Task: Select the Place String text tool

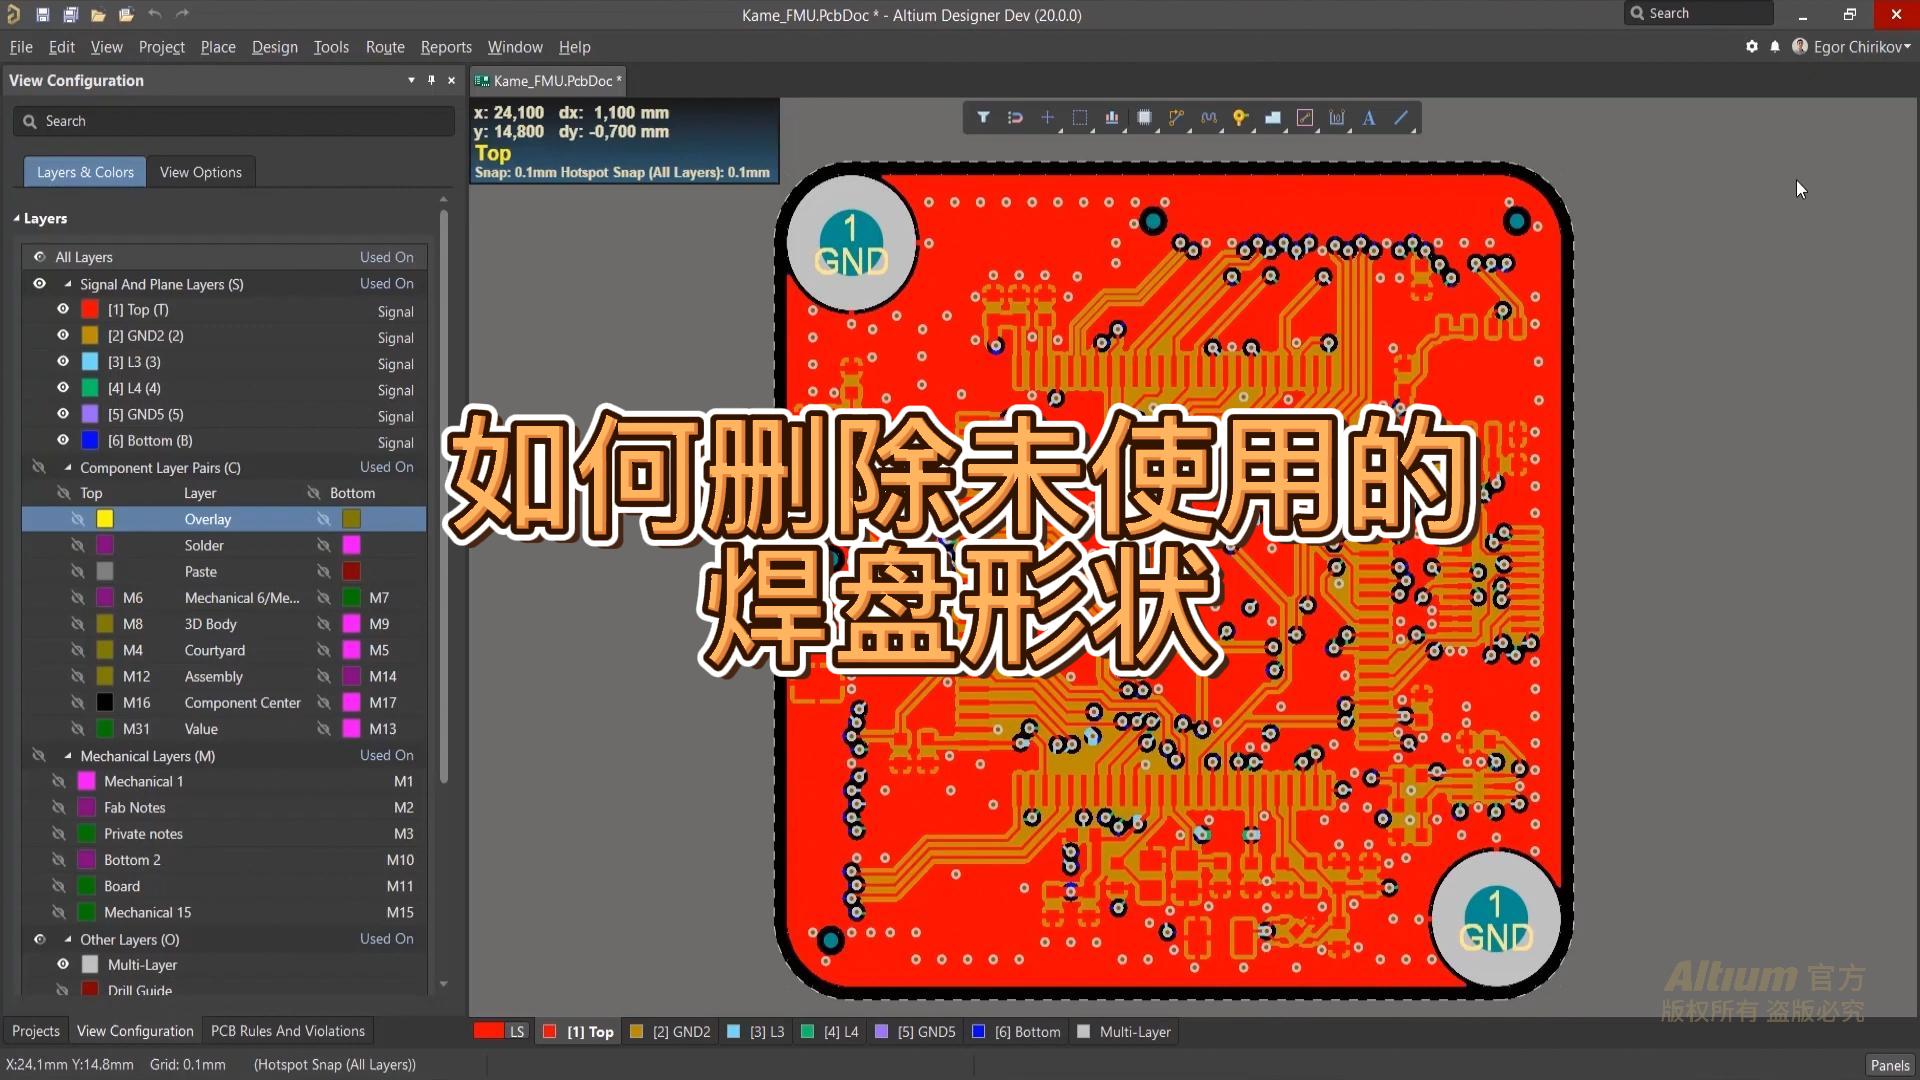Action: point(1369,118)
